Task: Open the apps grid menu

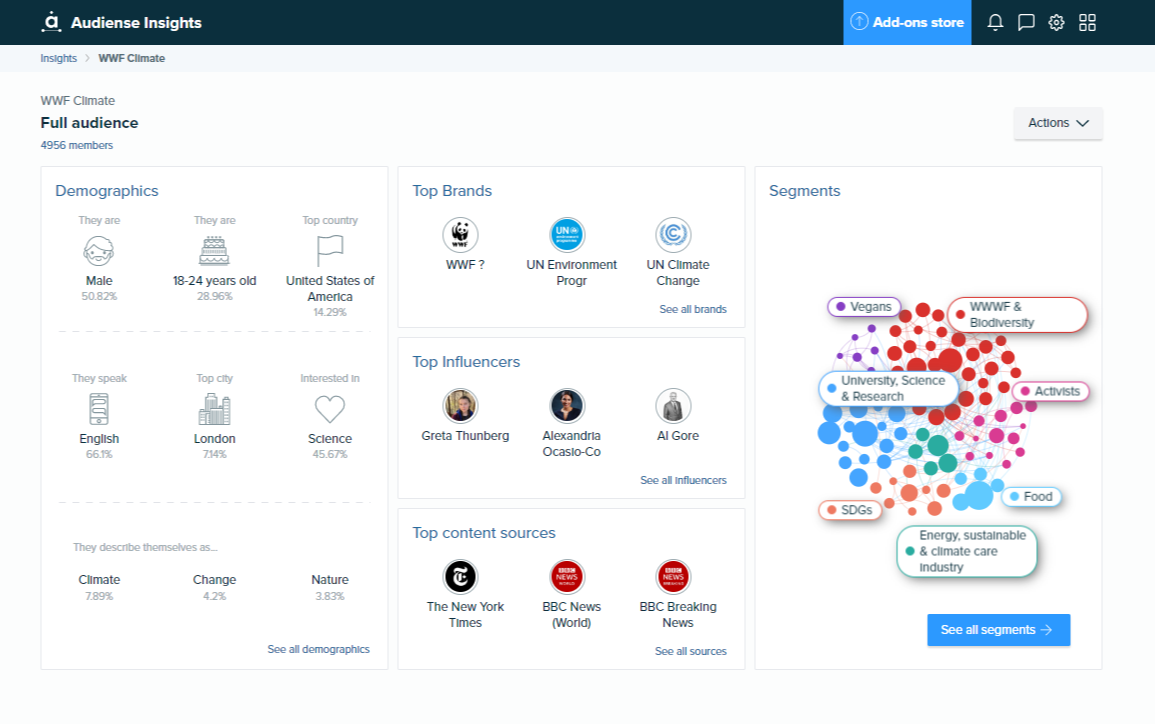Action: 1087,22
